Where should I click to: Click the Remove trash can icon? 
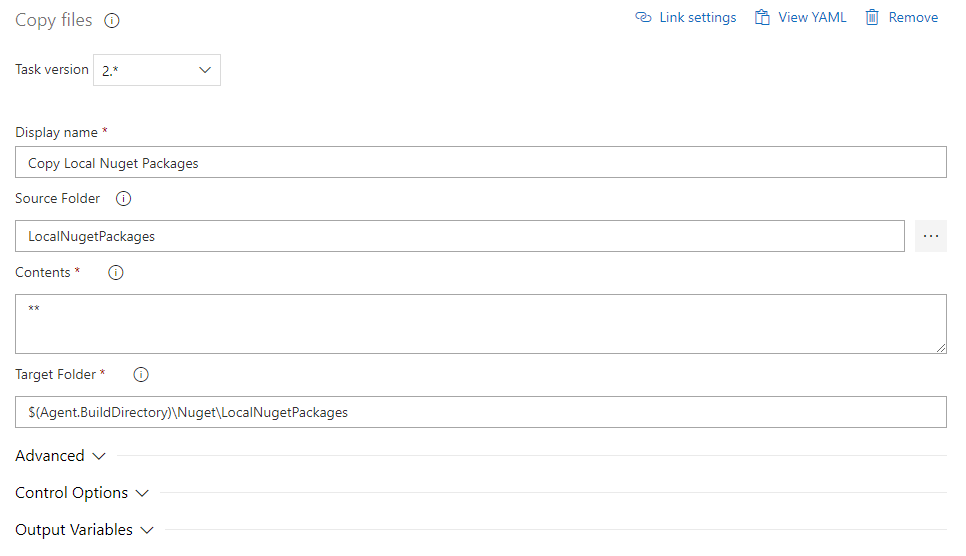(872, 17)
